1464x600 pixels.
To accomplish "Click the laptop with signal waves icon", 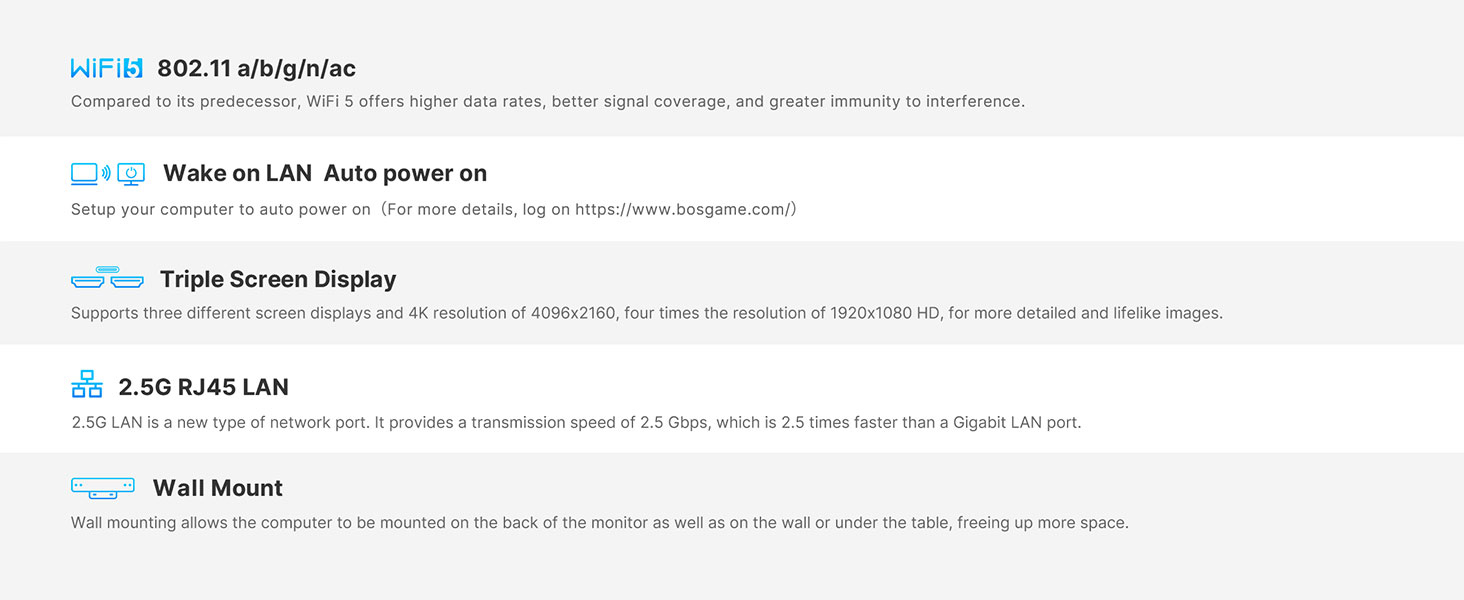I will pyautogui.click(x=90, y=174).
